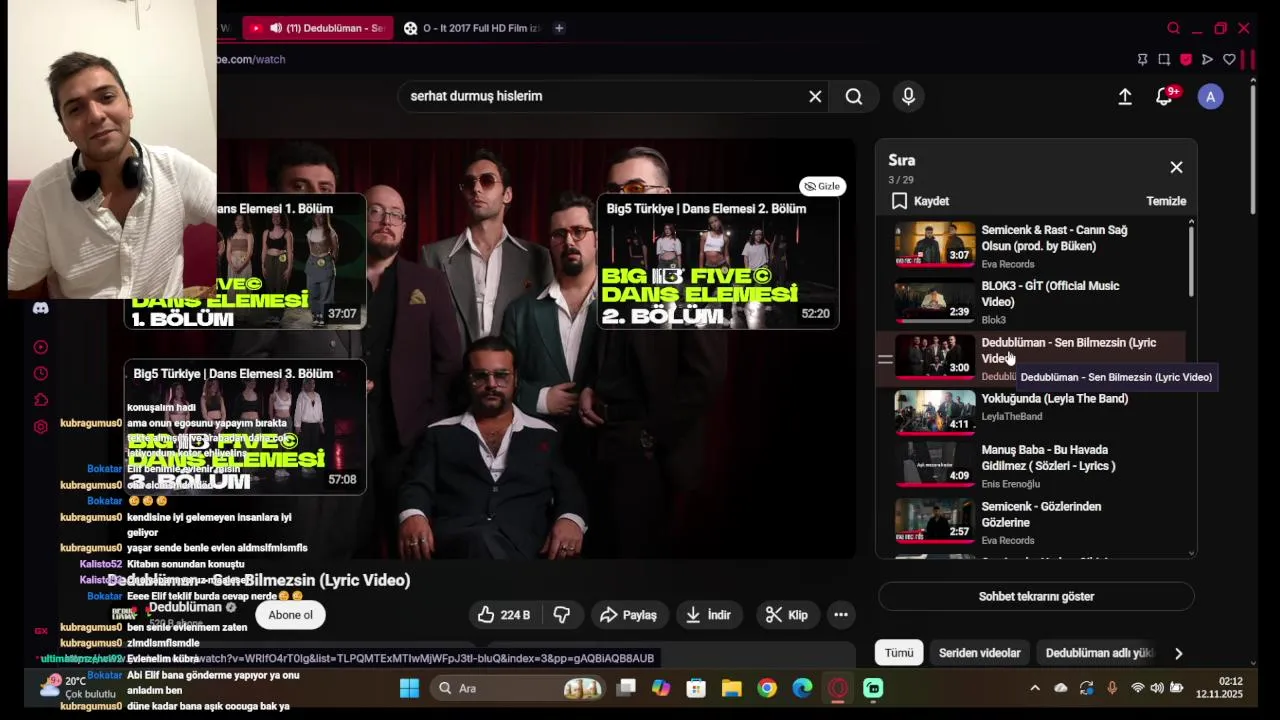1280x720 pixels.
Task: Select the Seriden videolar chip
Action: tap(980, 653)
